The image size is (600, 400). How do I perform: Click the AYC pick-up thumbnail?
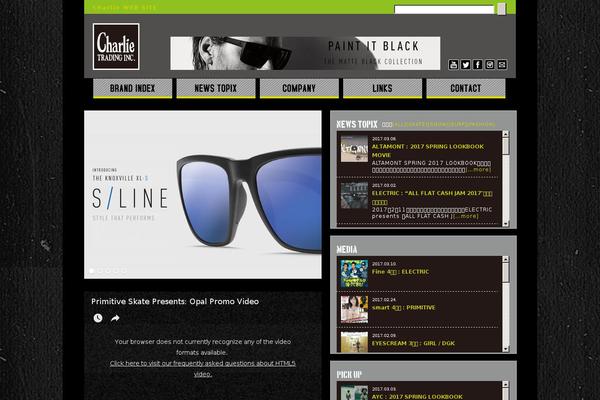click(x=354, y=392)
